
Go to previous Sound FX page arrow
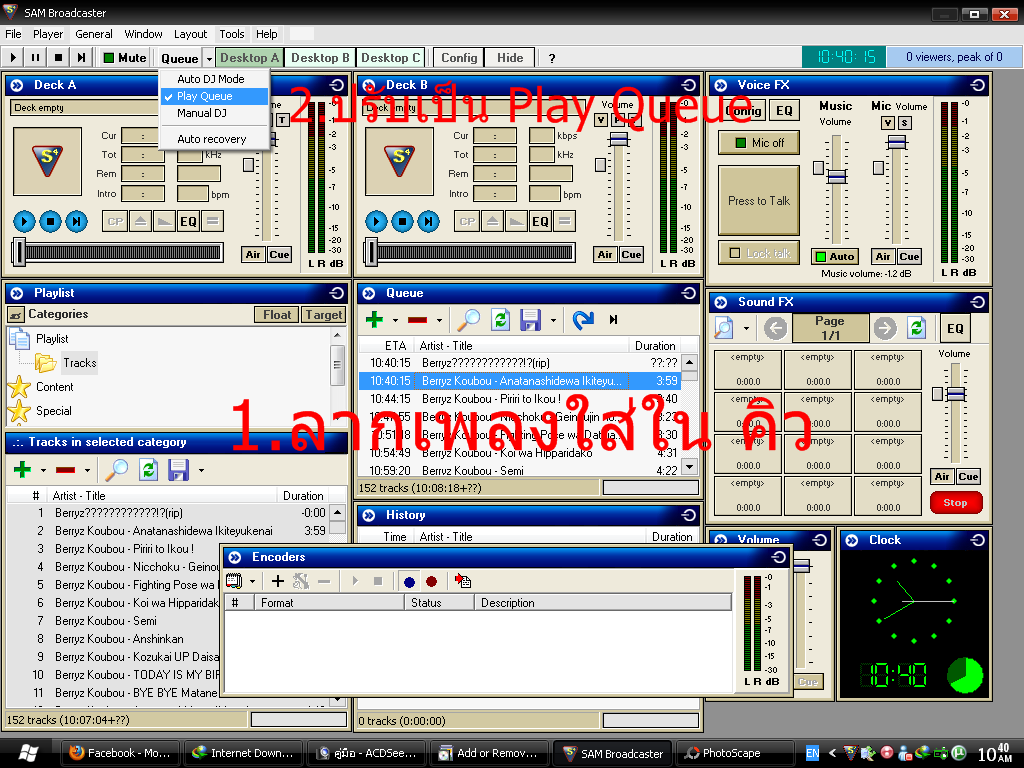click(x=776, y=328)
